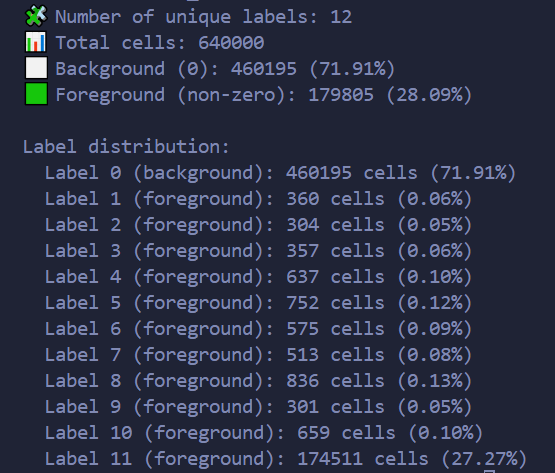
Task: Click the 'Number of unique labels: 12' line
Action: coord(204,17)
